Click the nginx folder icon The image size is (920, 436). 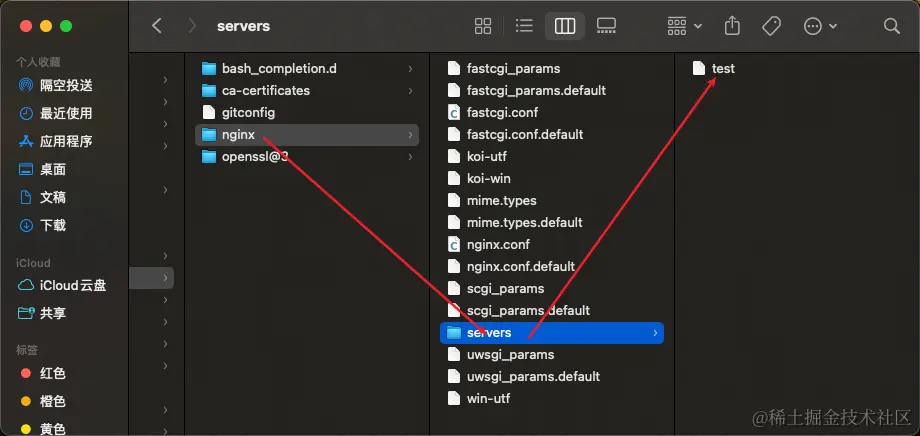[x=209, y=135]
